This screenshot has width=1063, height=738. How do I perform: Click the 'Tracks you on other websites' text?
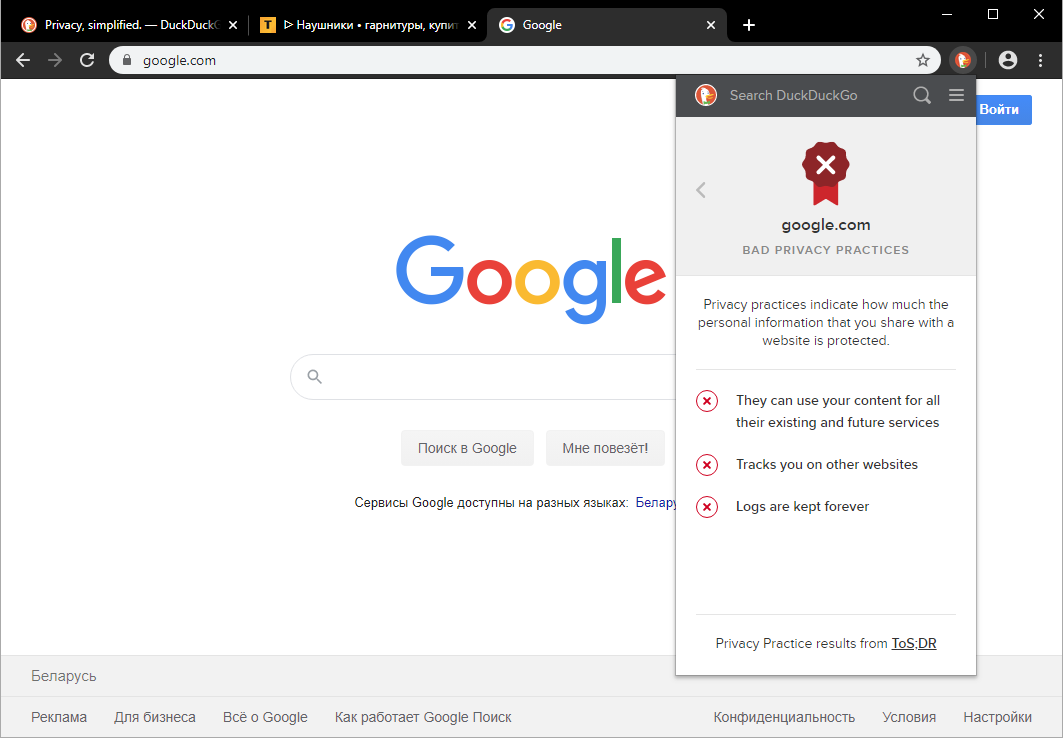[826, 464]
